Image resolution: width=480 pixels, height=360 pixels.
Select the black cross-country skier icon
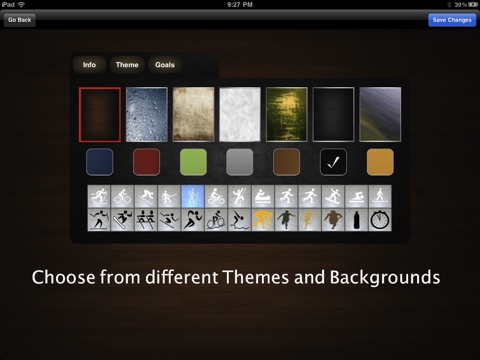click(x=99, y=220)
